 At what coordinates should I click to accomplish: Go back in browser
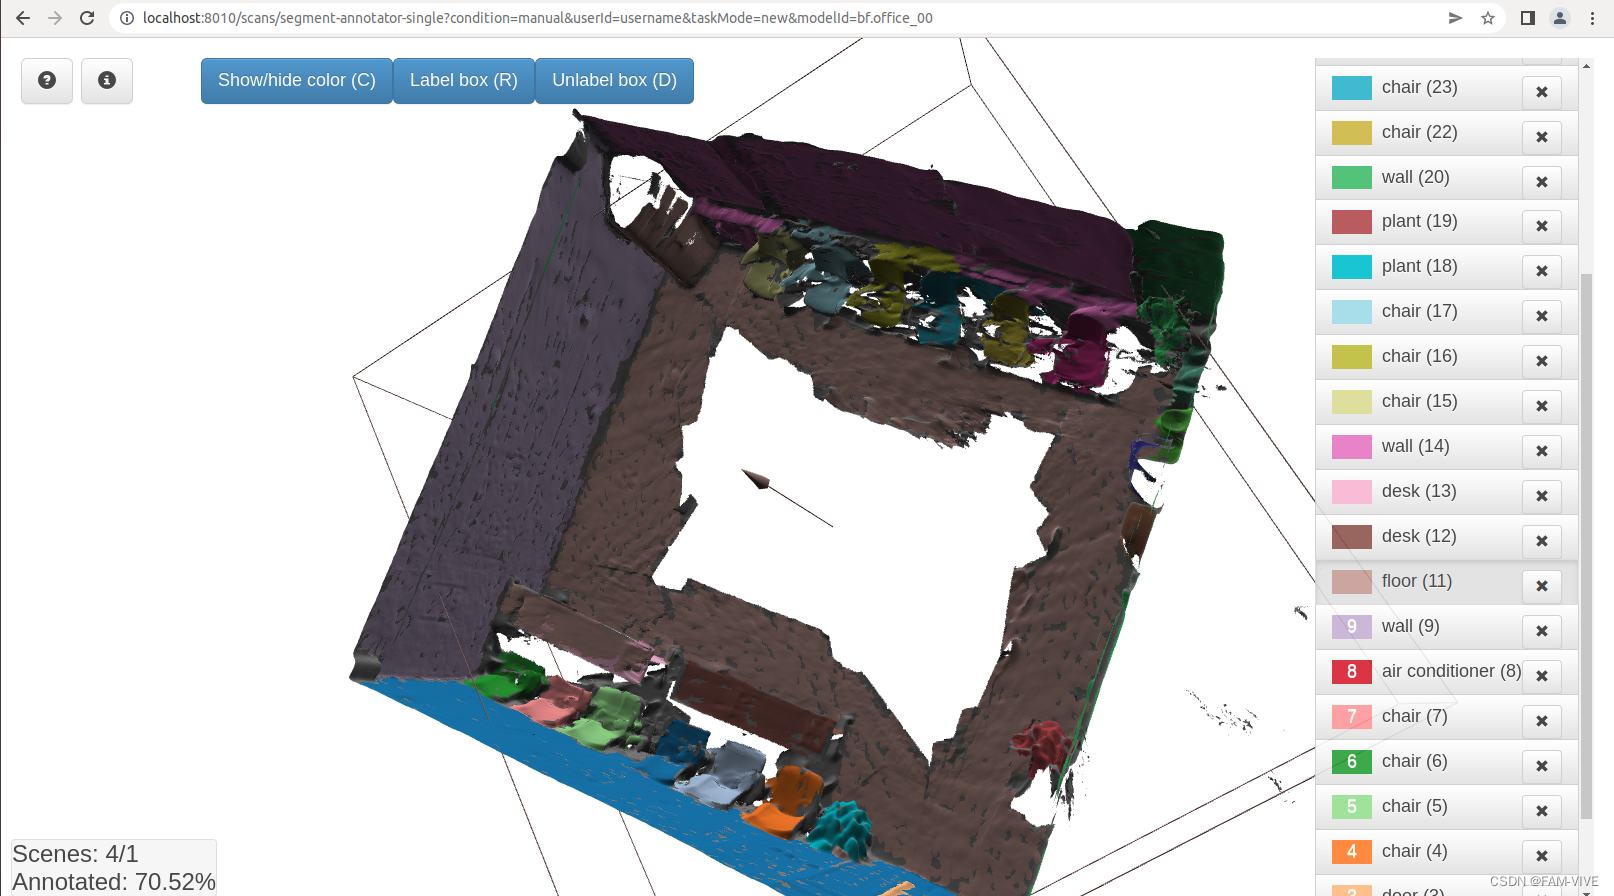pos(23,18)
